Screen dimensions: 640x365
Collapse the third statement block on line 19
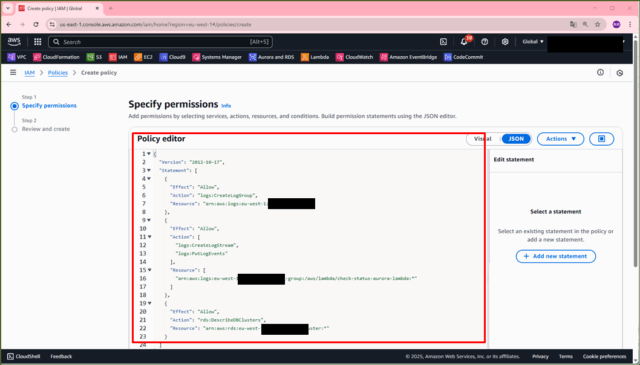(x=150, y=303)
